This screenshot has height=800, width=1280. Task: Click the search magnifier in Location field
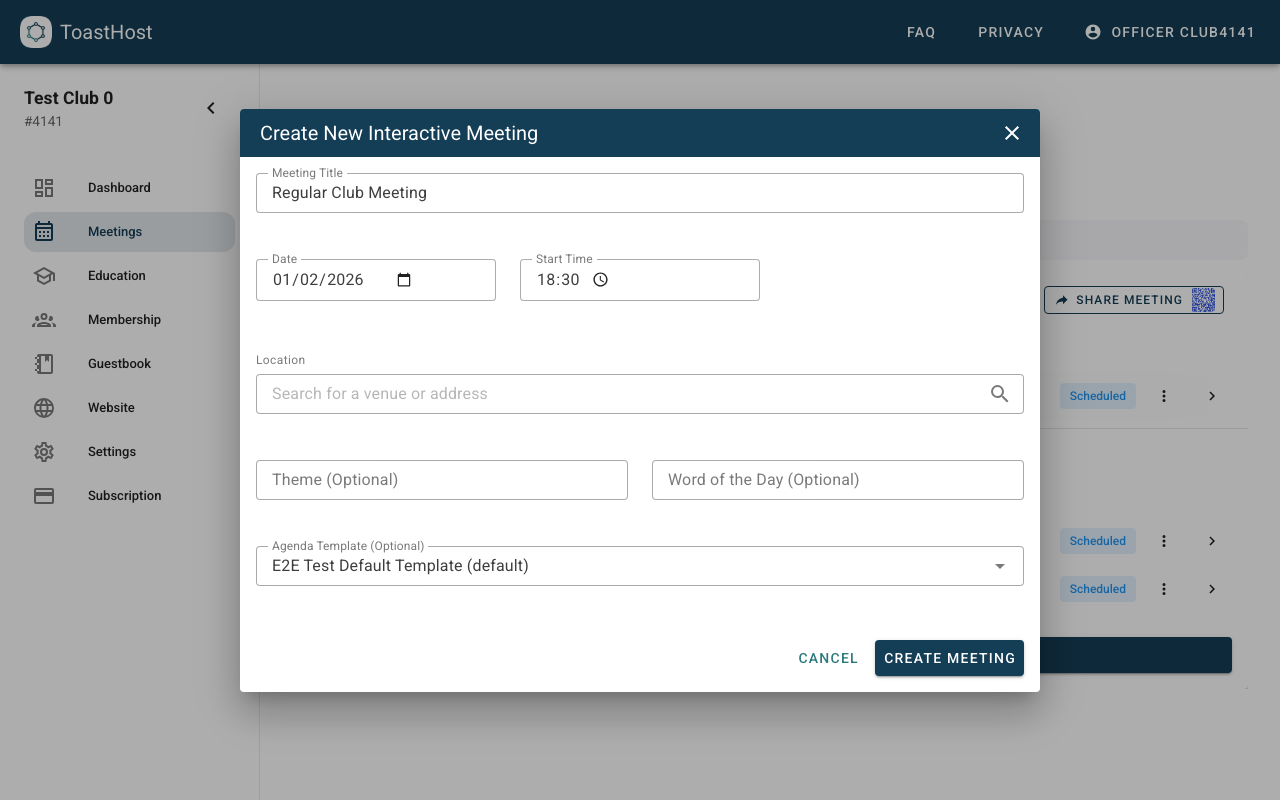click(999, 393)
